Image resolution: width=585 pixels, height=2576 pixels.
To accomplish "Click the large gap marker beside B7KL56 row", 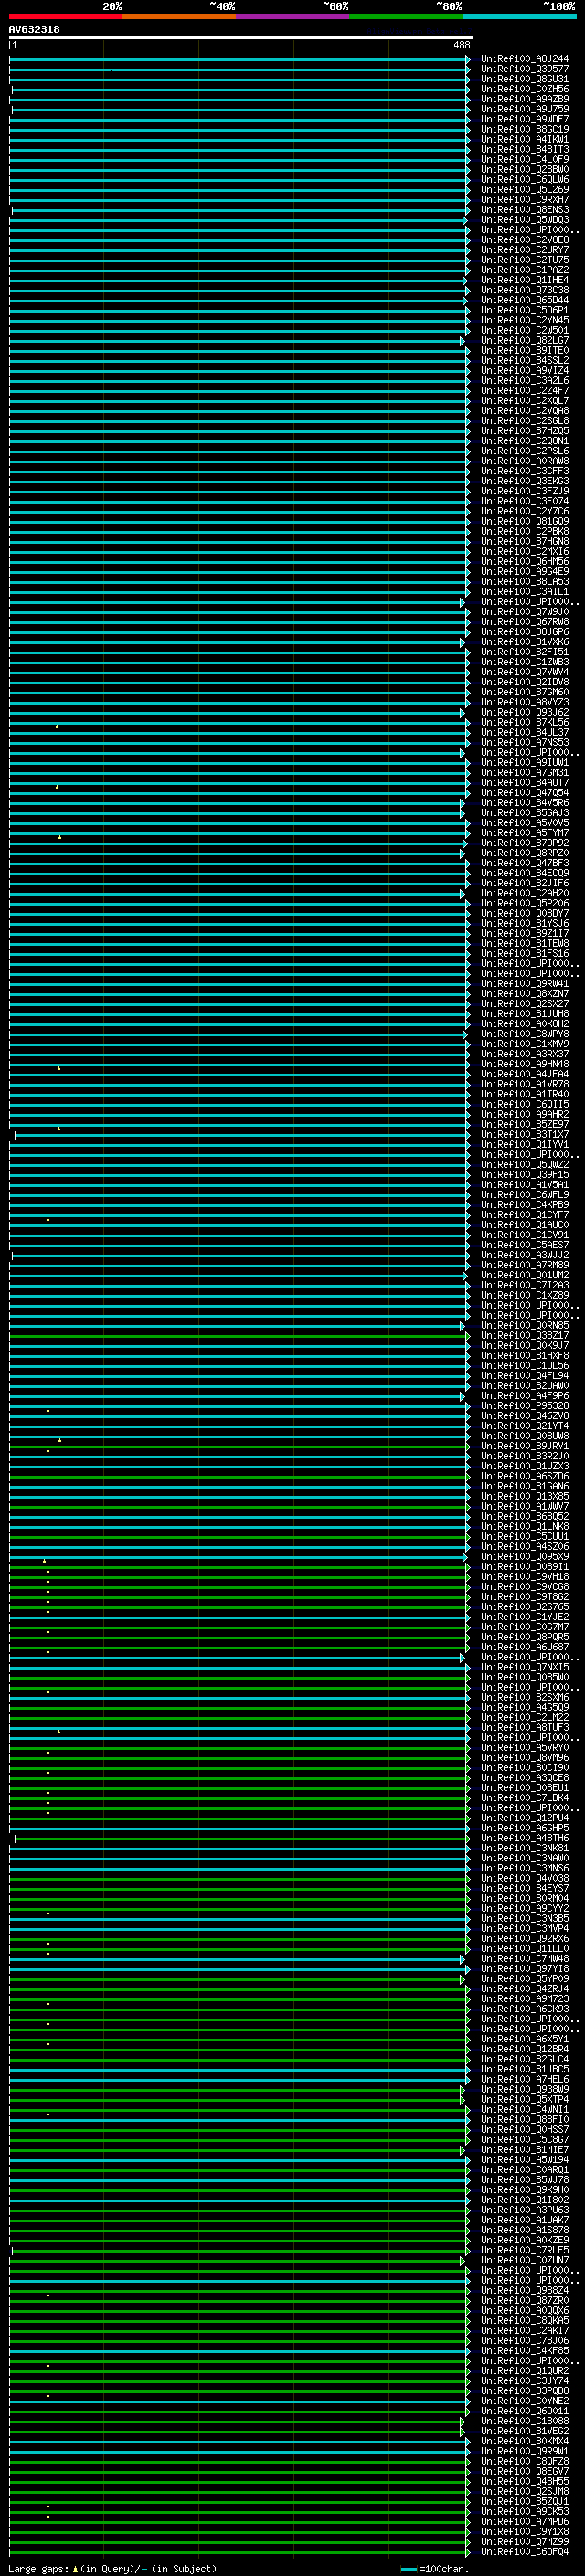I will (x=57, y=726).
